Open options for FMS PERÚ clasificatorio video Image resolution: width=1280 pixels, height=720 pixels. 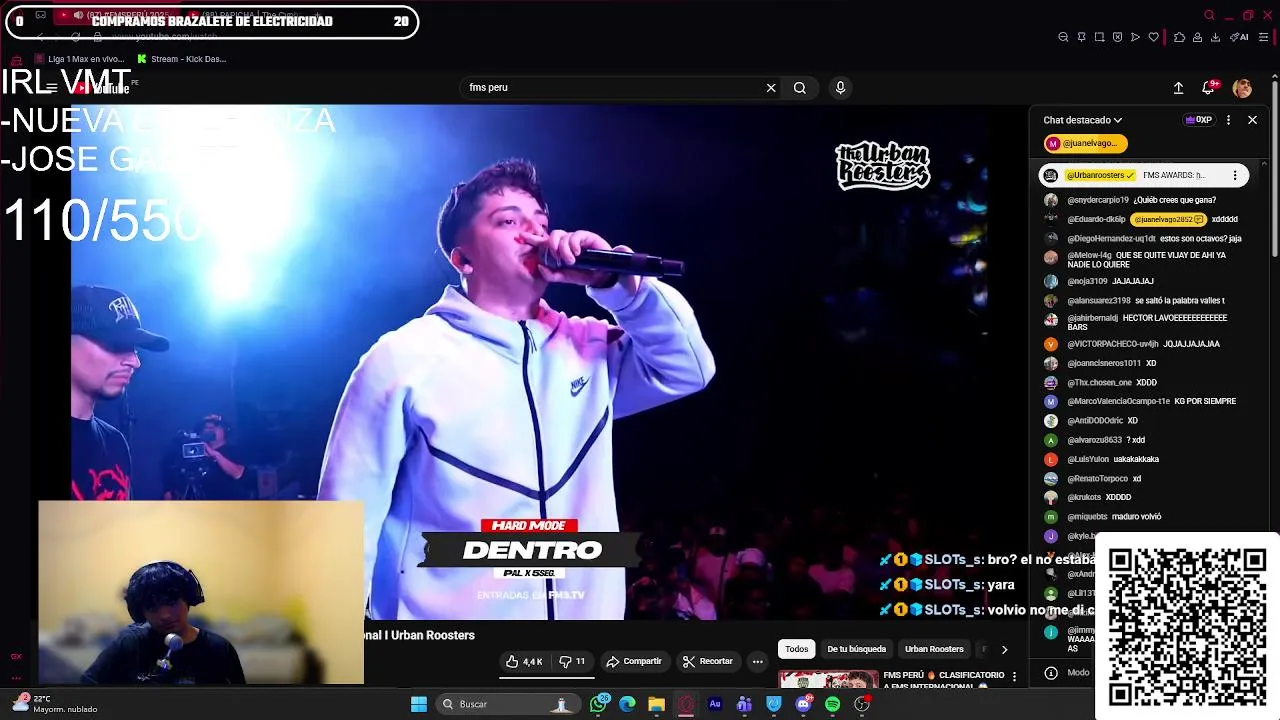(1014, 677)
